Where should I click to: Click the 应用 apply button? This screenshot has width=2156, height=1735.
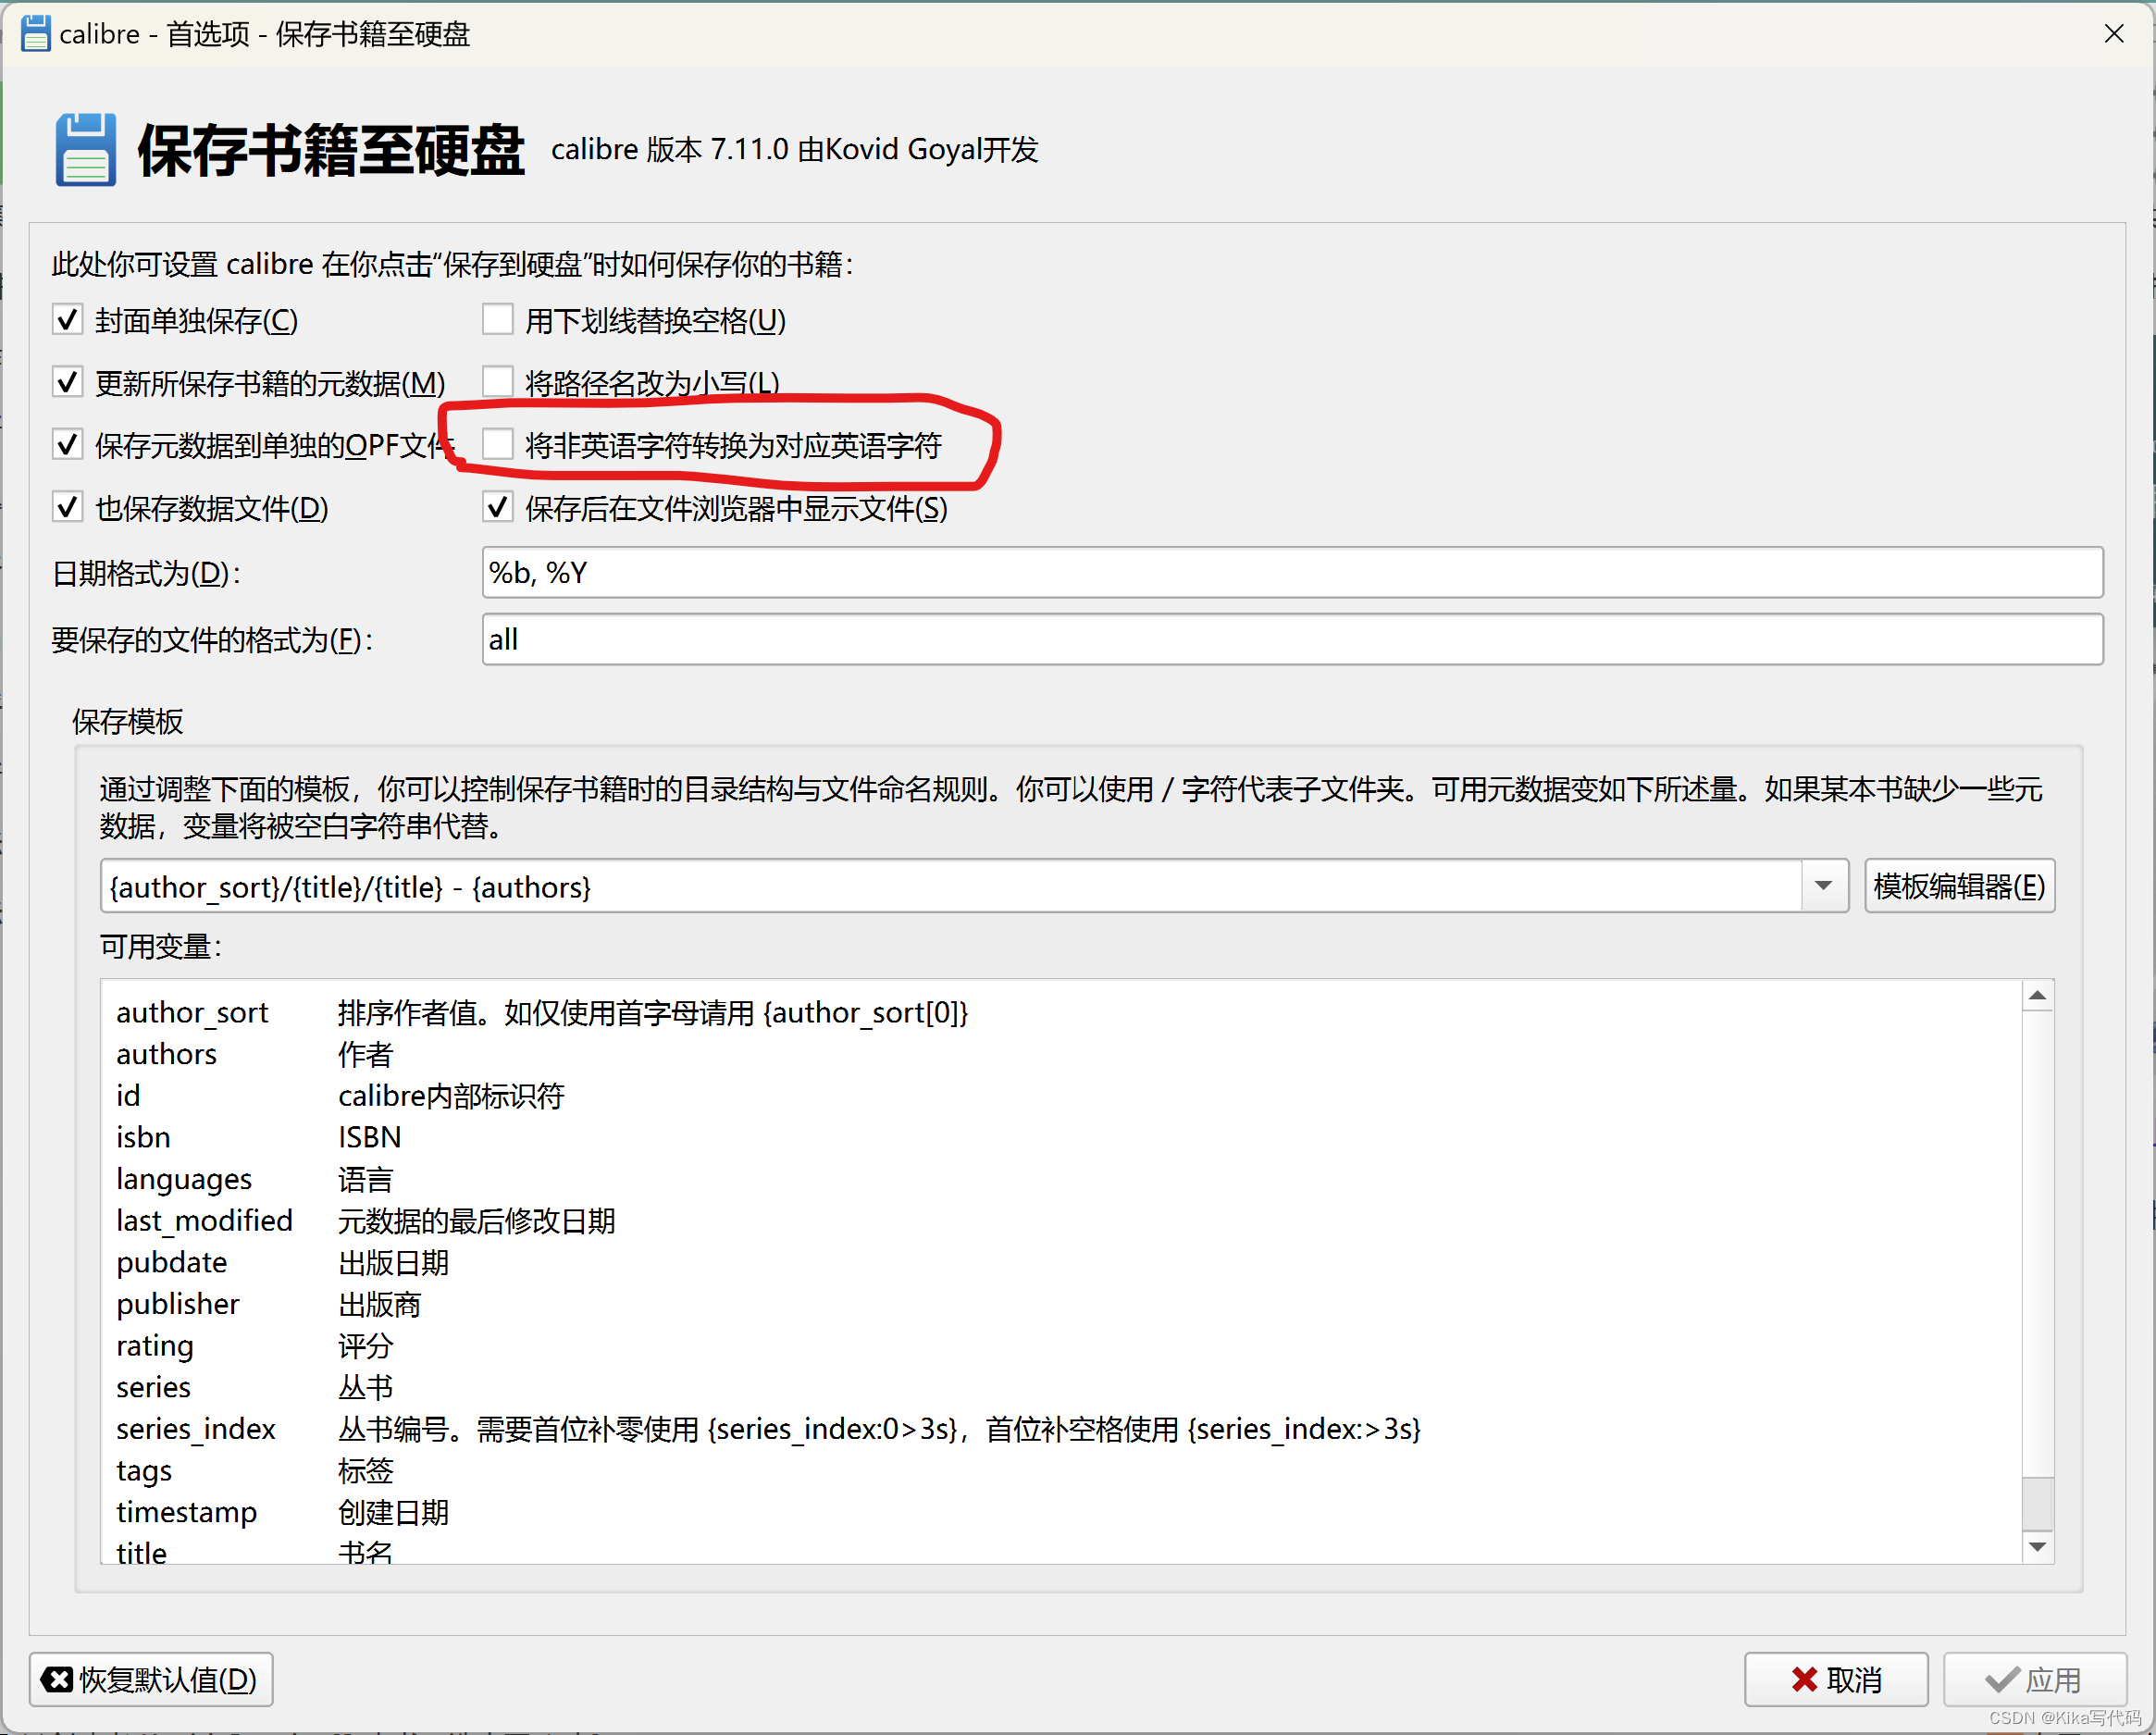(x=2034, y=1679)
